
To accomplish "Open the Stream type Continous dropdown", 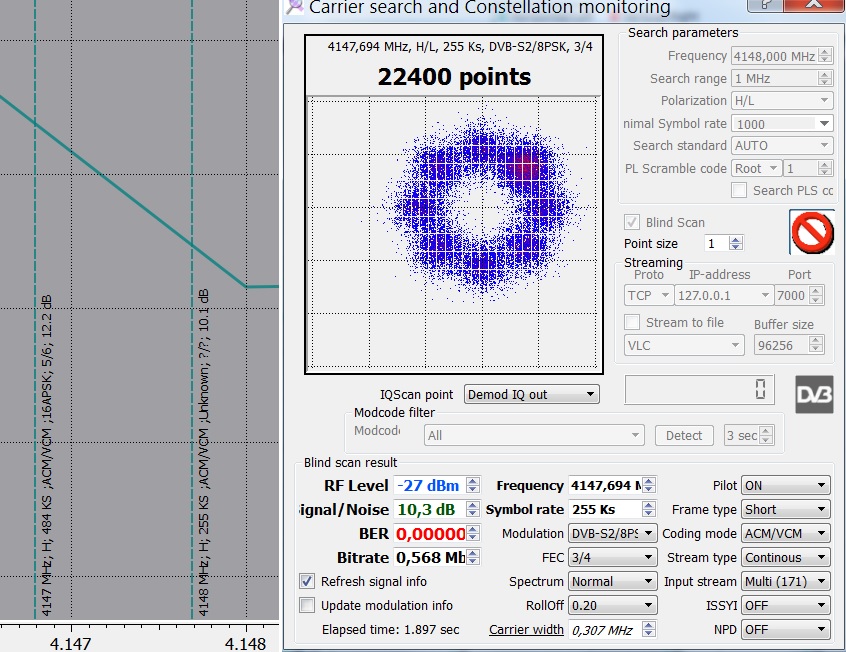I will point(786,558).
